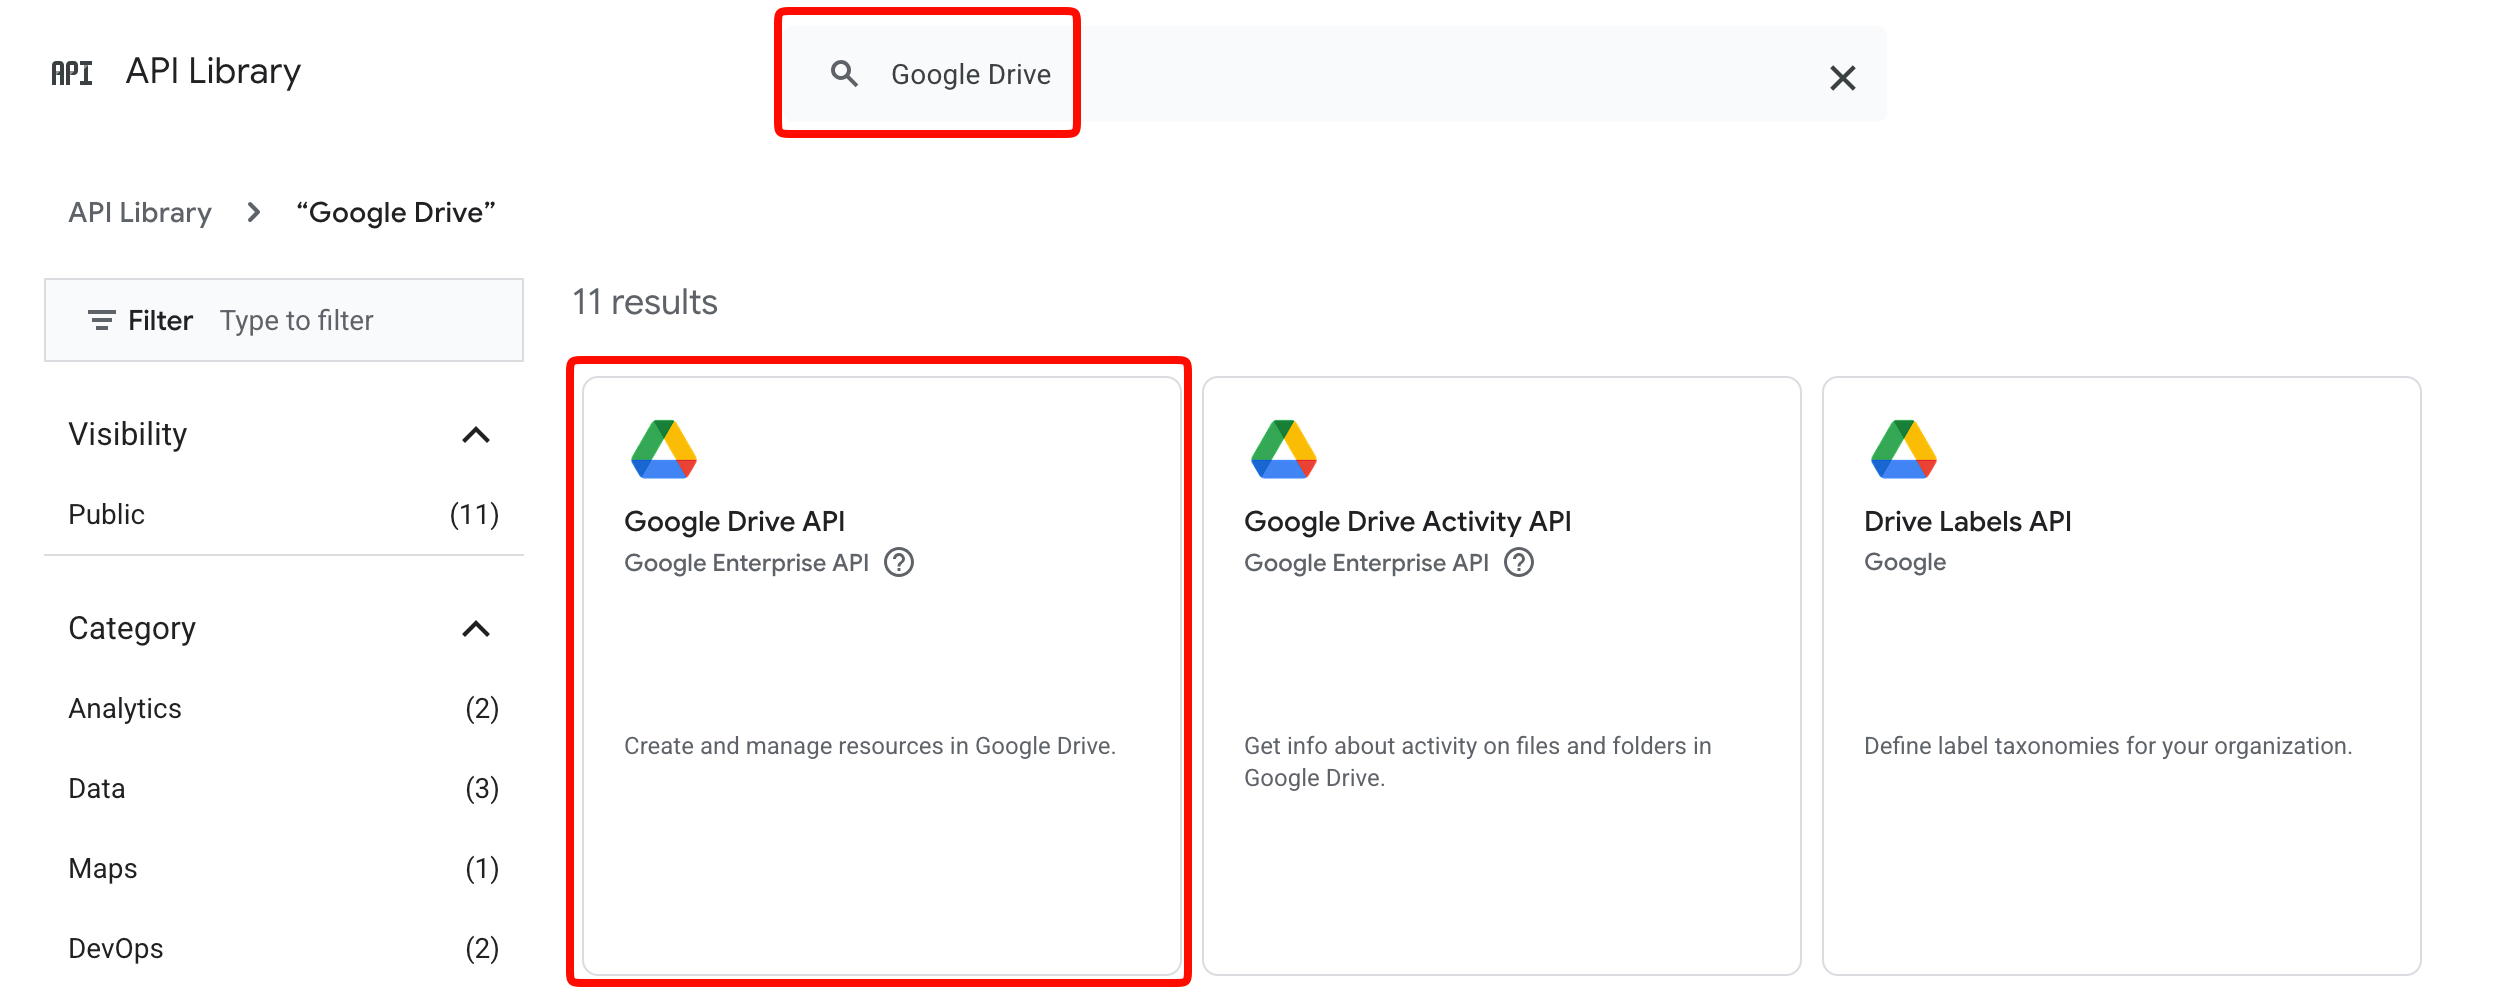
Task: Select the Maps category filter
Action: [103, 868]
